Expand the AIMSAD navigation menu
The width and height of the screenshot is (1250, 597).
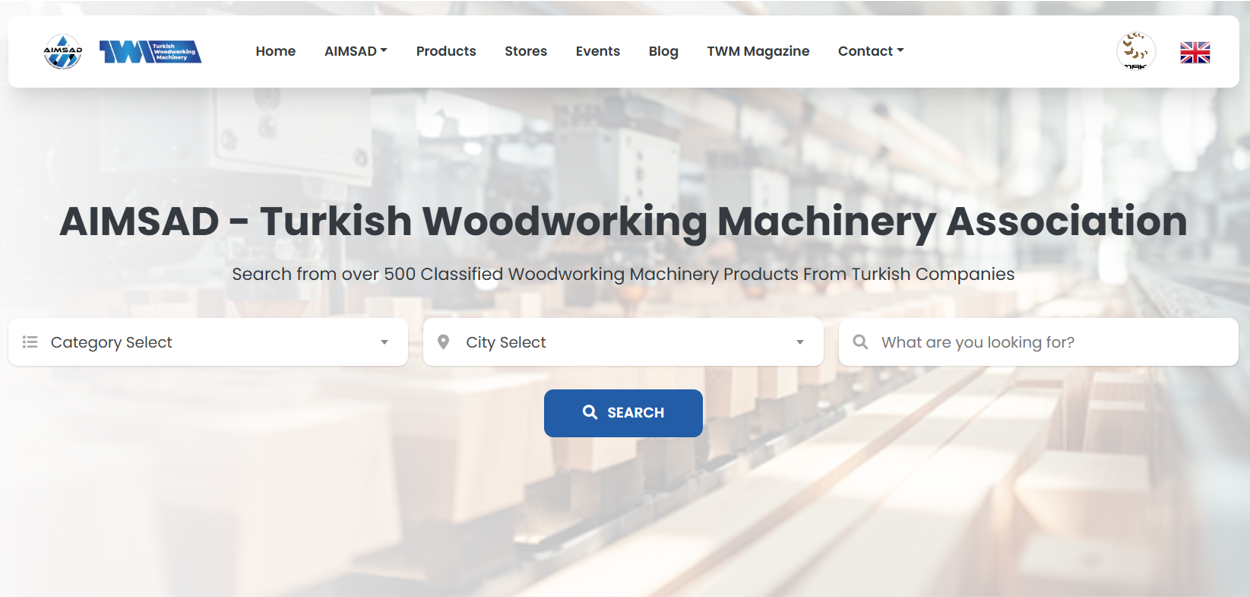(x=355, y=51)
